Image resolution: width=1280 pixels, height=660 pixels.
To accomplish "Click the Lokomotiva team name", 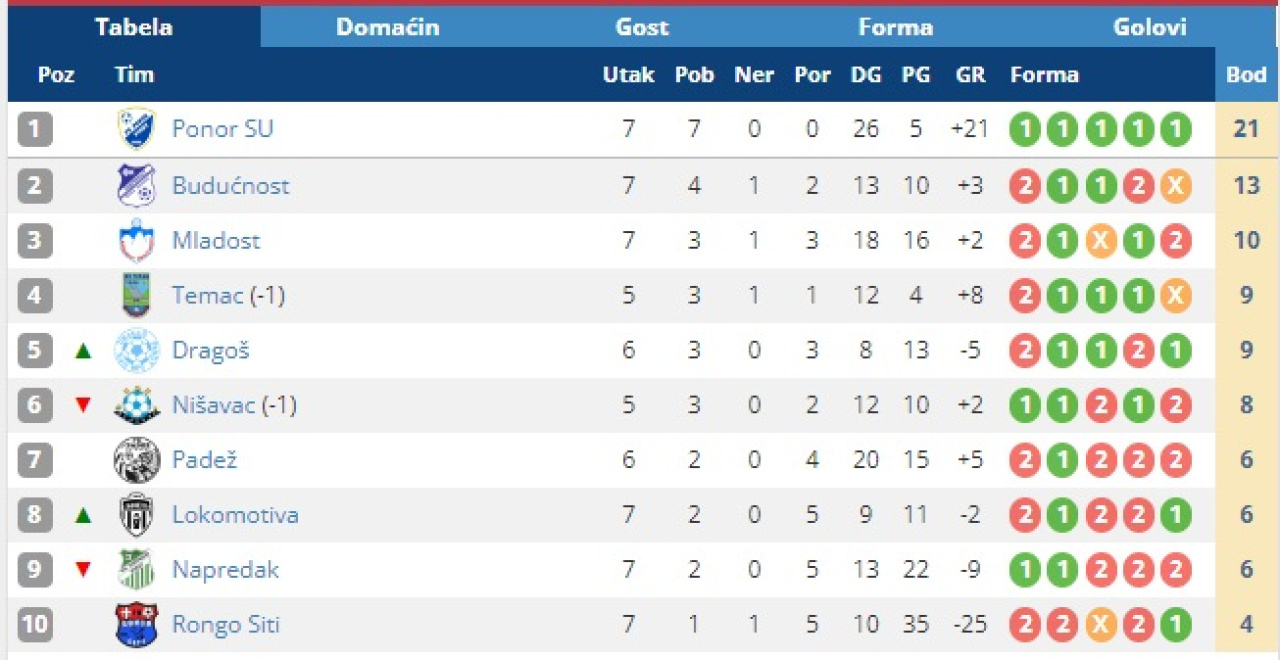I will pos(235,515).
